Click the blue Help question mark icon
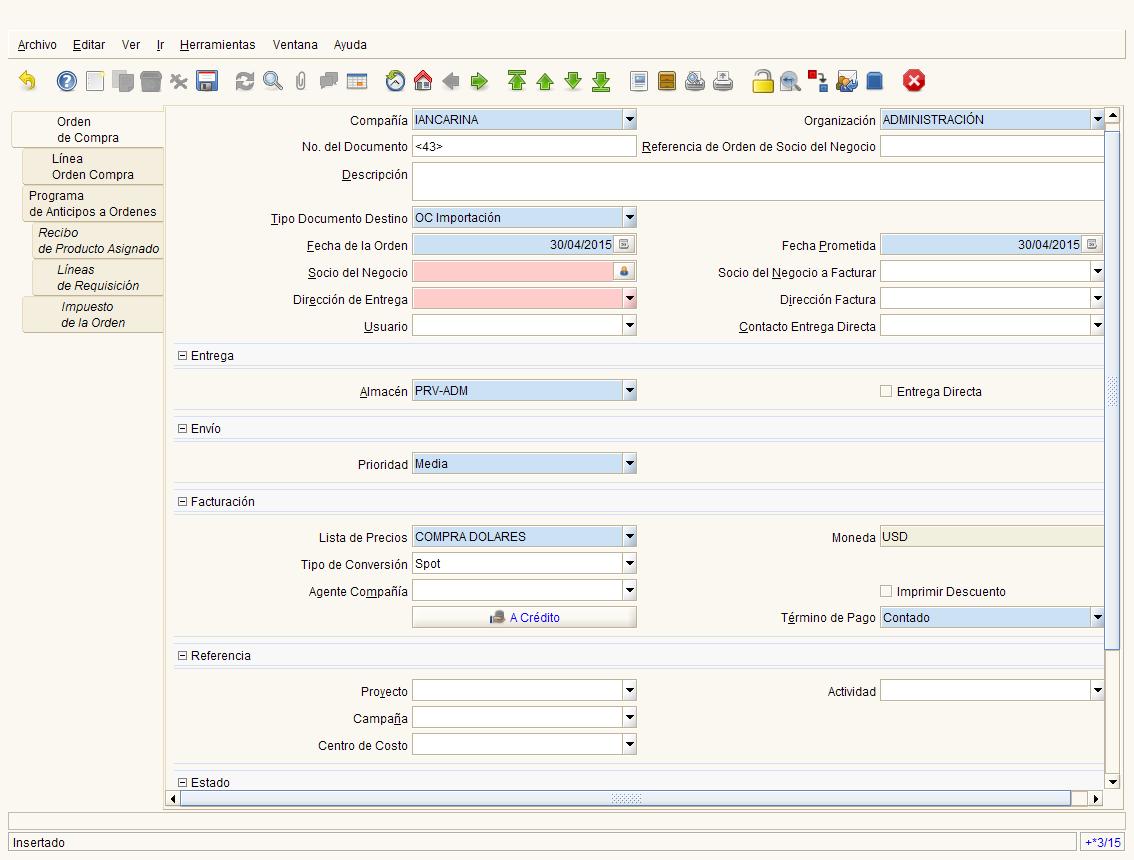1134x860 pixels. (x=67, y=81)
